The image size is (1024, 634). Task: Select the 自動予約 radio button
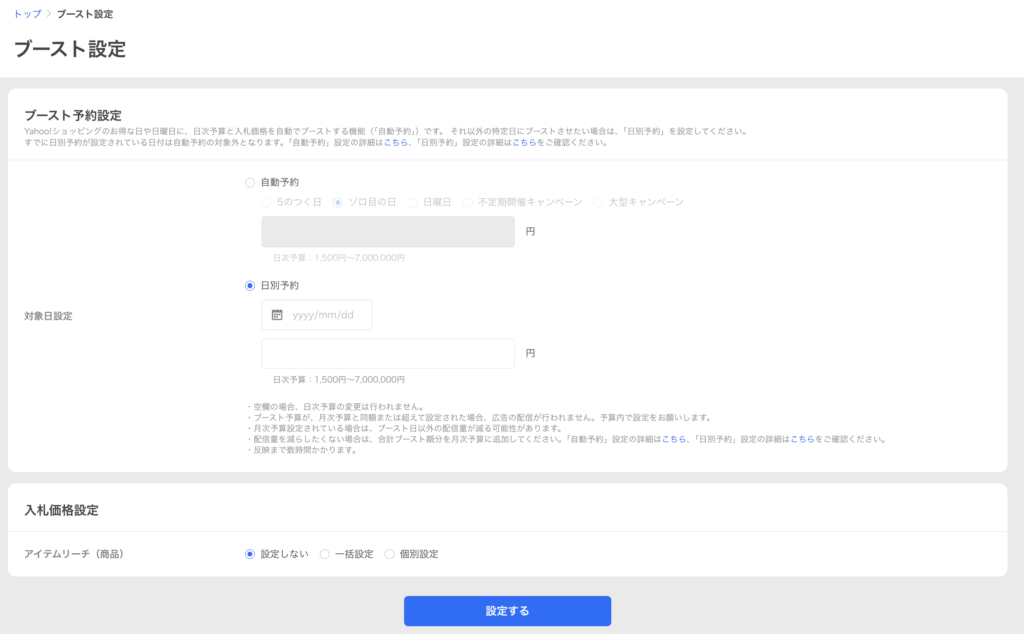click(x=250, y=183)
